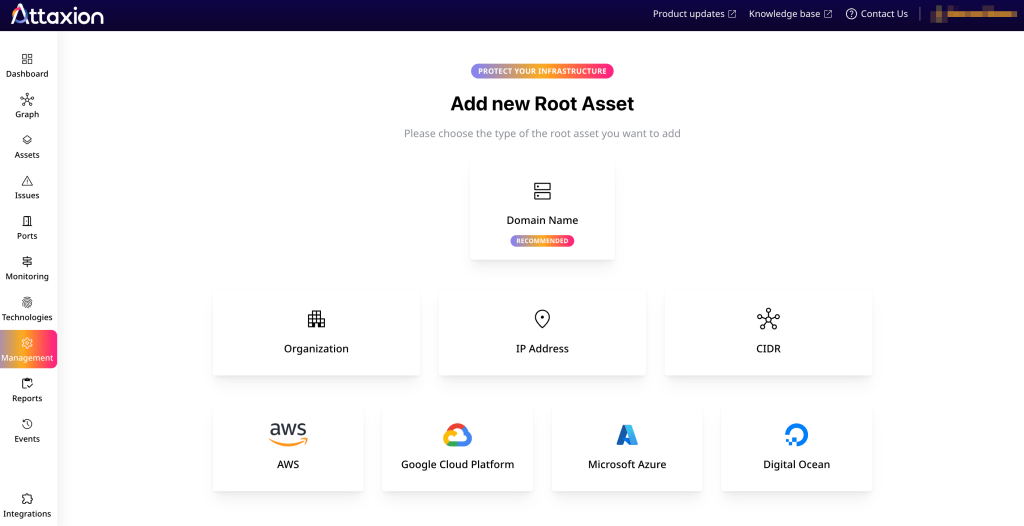Choose the Organization asset type label
Image resolution: width=1024 pixels, height=526 pixels.
[x=316, y=348]
